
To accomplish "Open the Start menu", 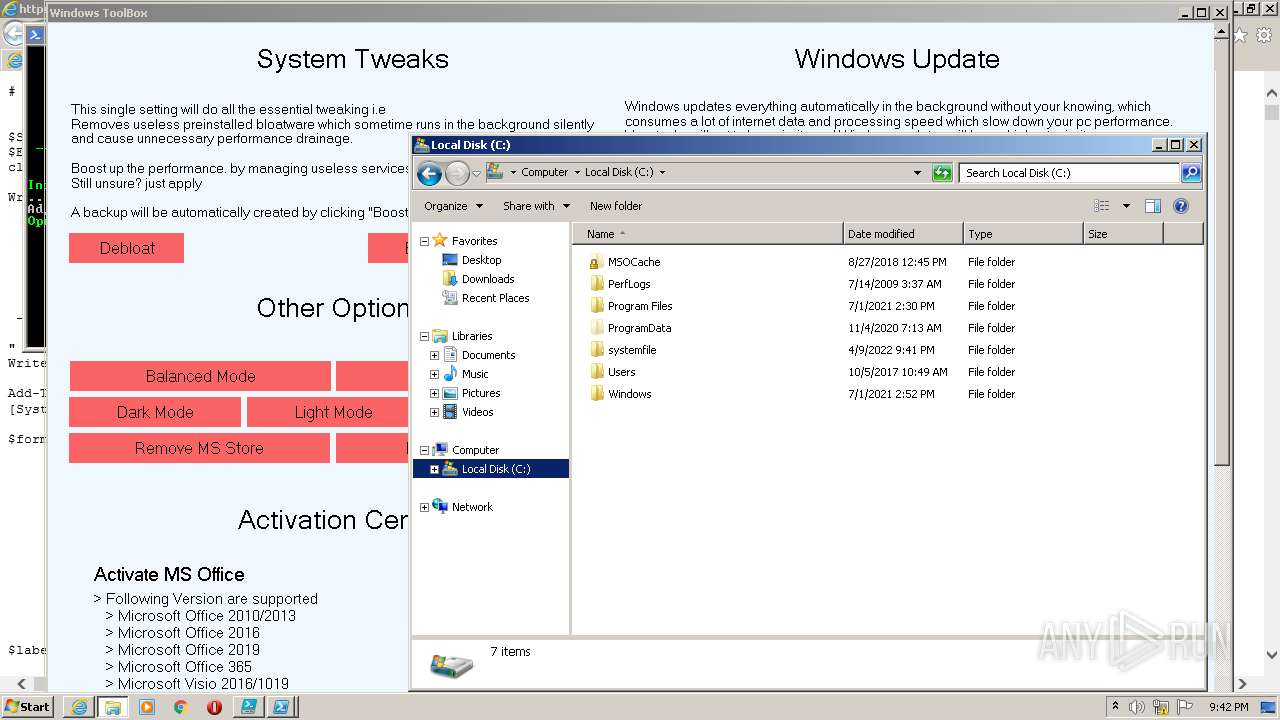I will (x=27, y=706).
